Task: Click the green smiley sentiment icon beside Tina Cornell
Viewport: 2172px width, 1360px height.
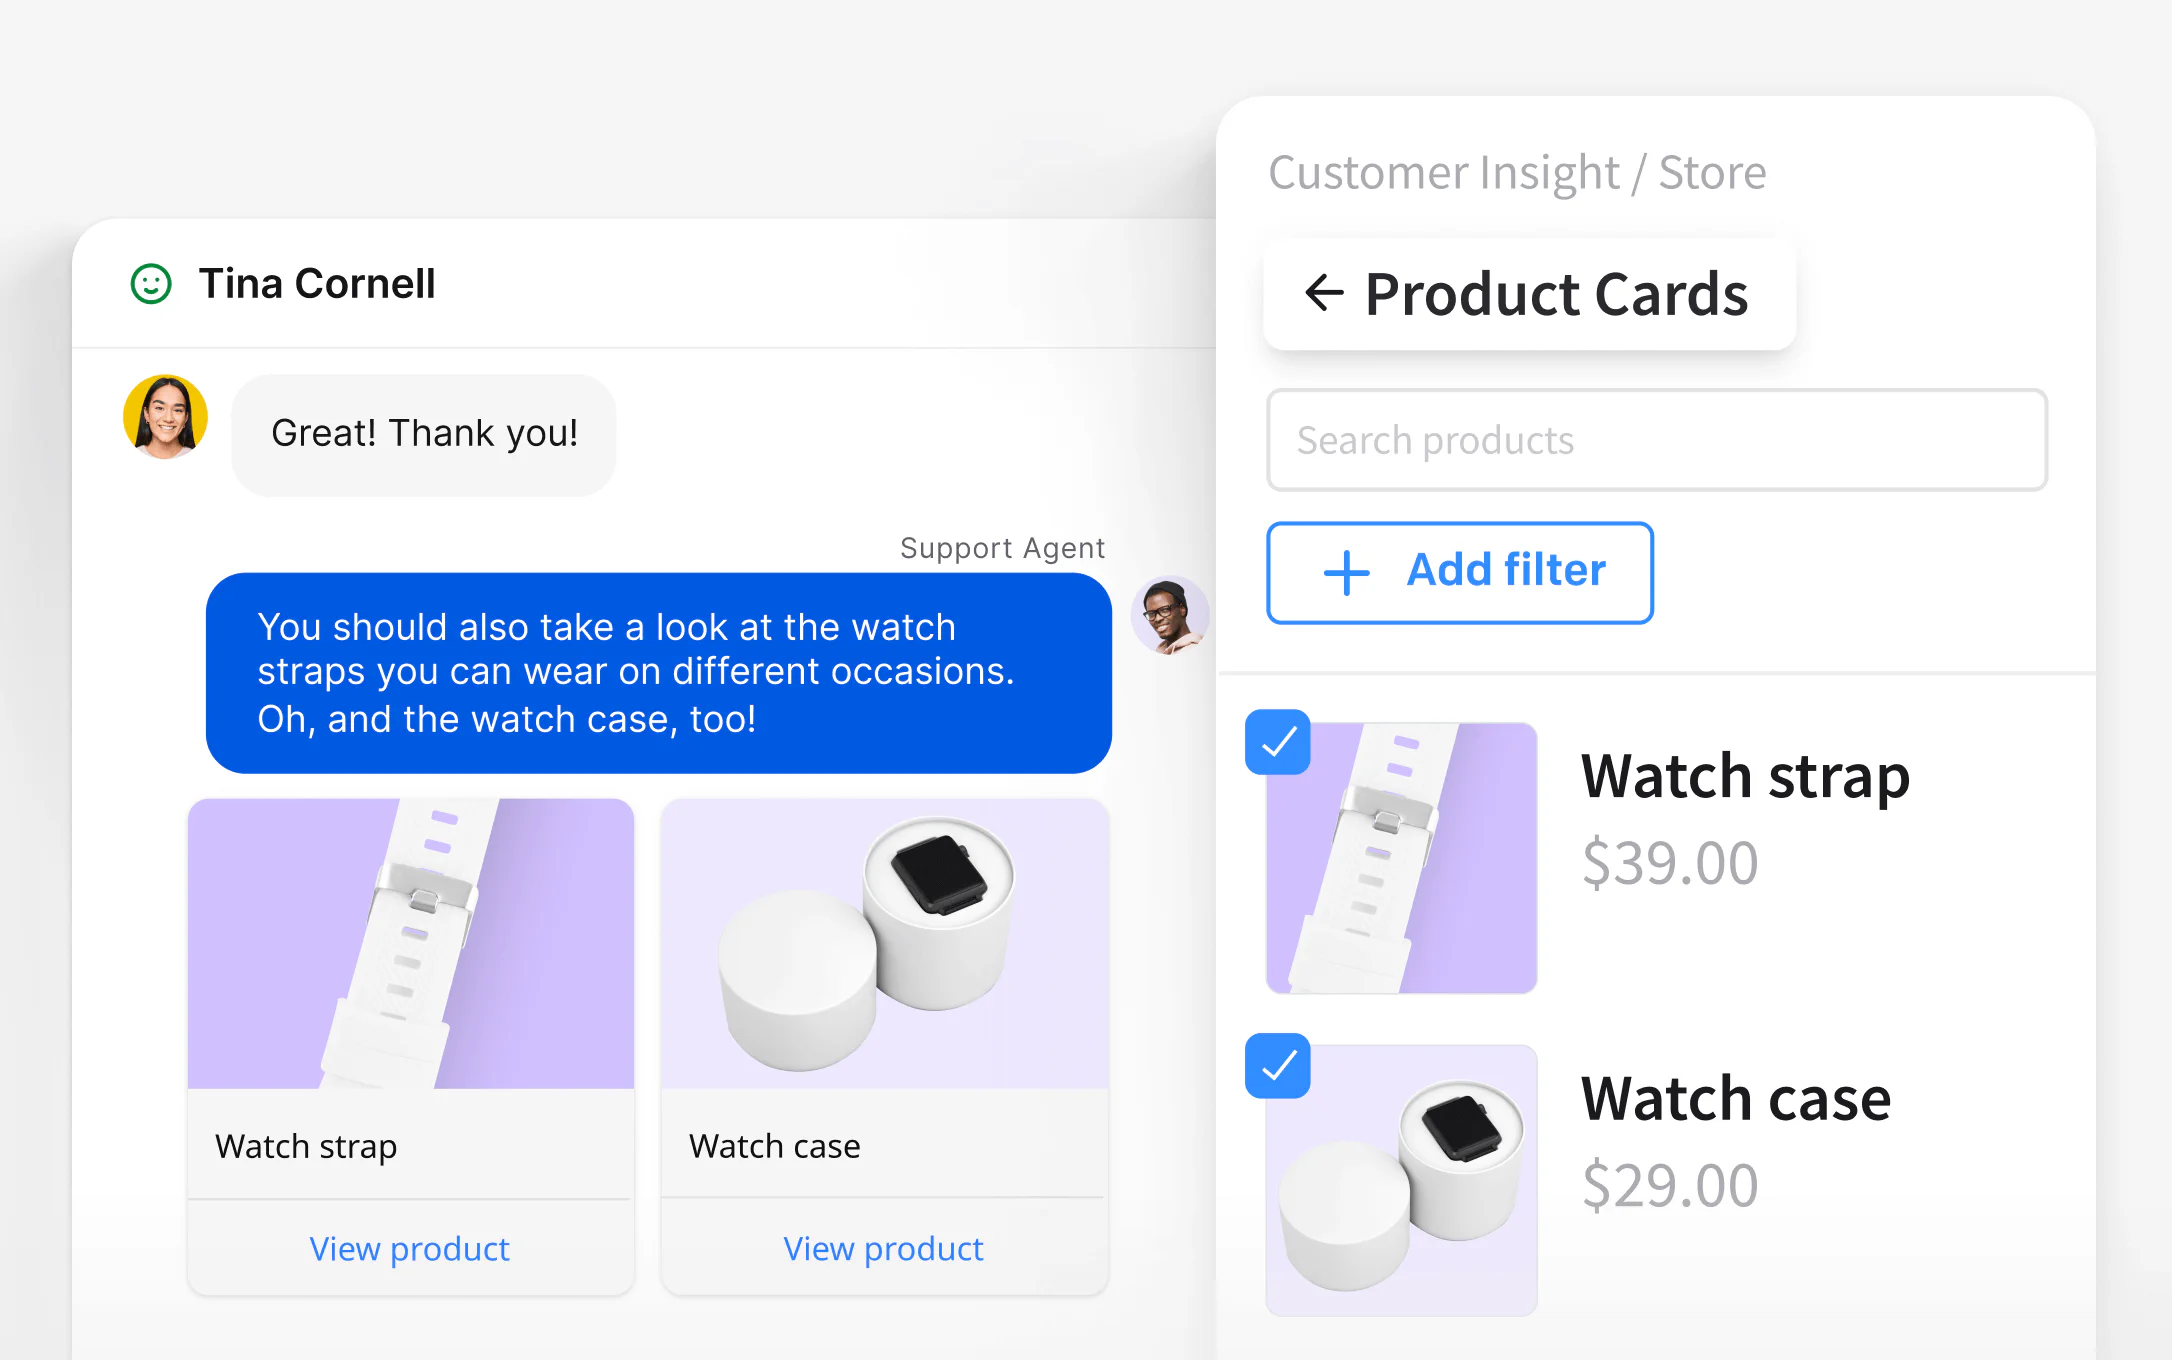Action: (150, 284)
